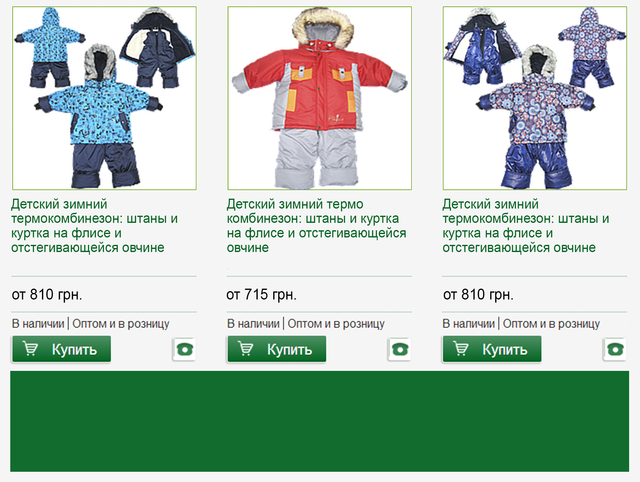
Task: Click 'от 715 грн.' price text
Action: (x=261, y=294)
